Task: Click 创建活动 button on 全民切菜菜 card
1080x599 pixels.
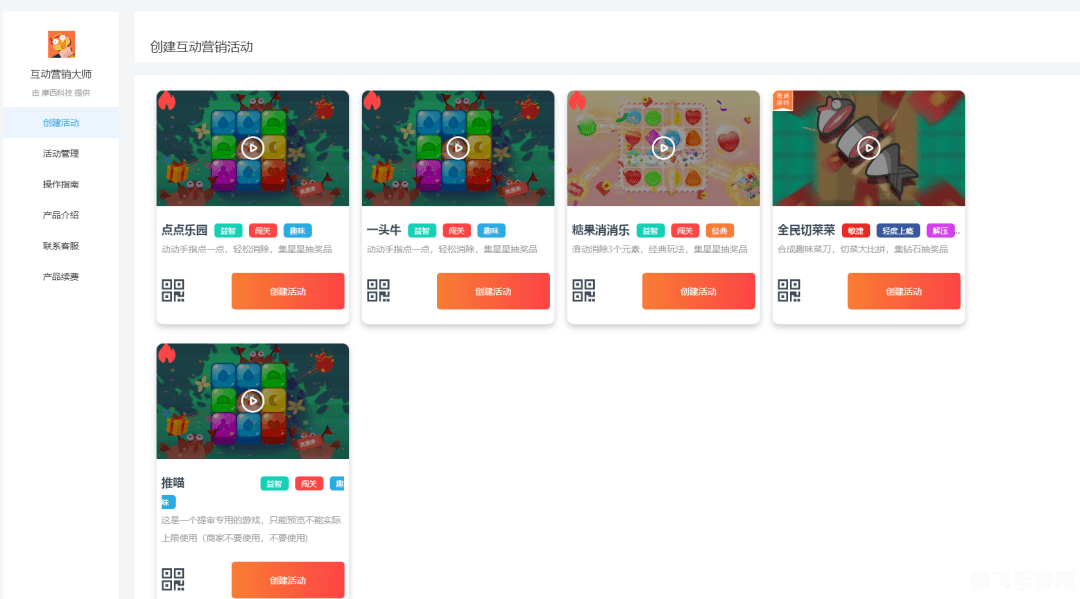Action: pos(904,291)
